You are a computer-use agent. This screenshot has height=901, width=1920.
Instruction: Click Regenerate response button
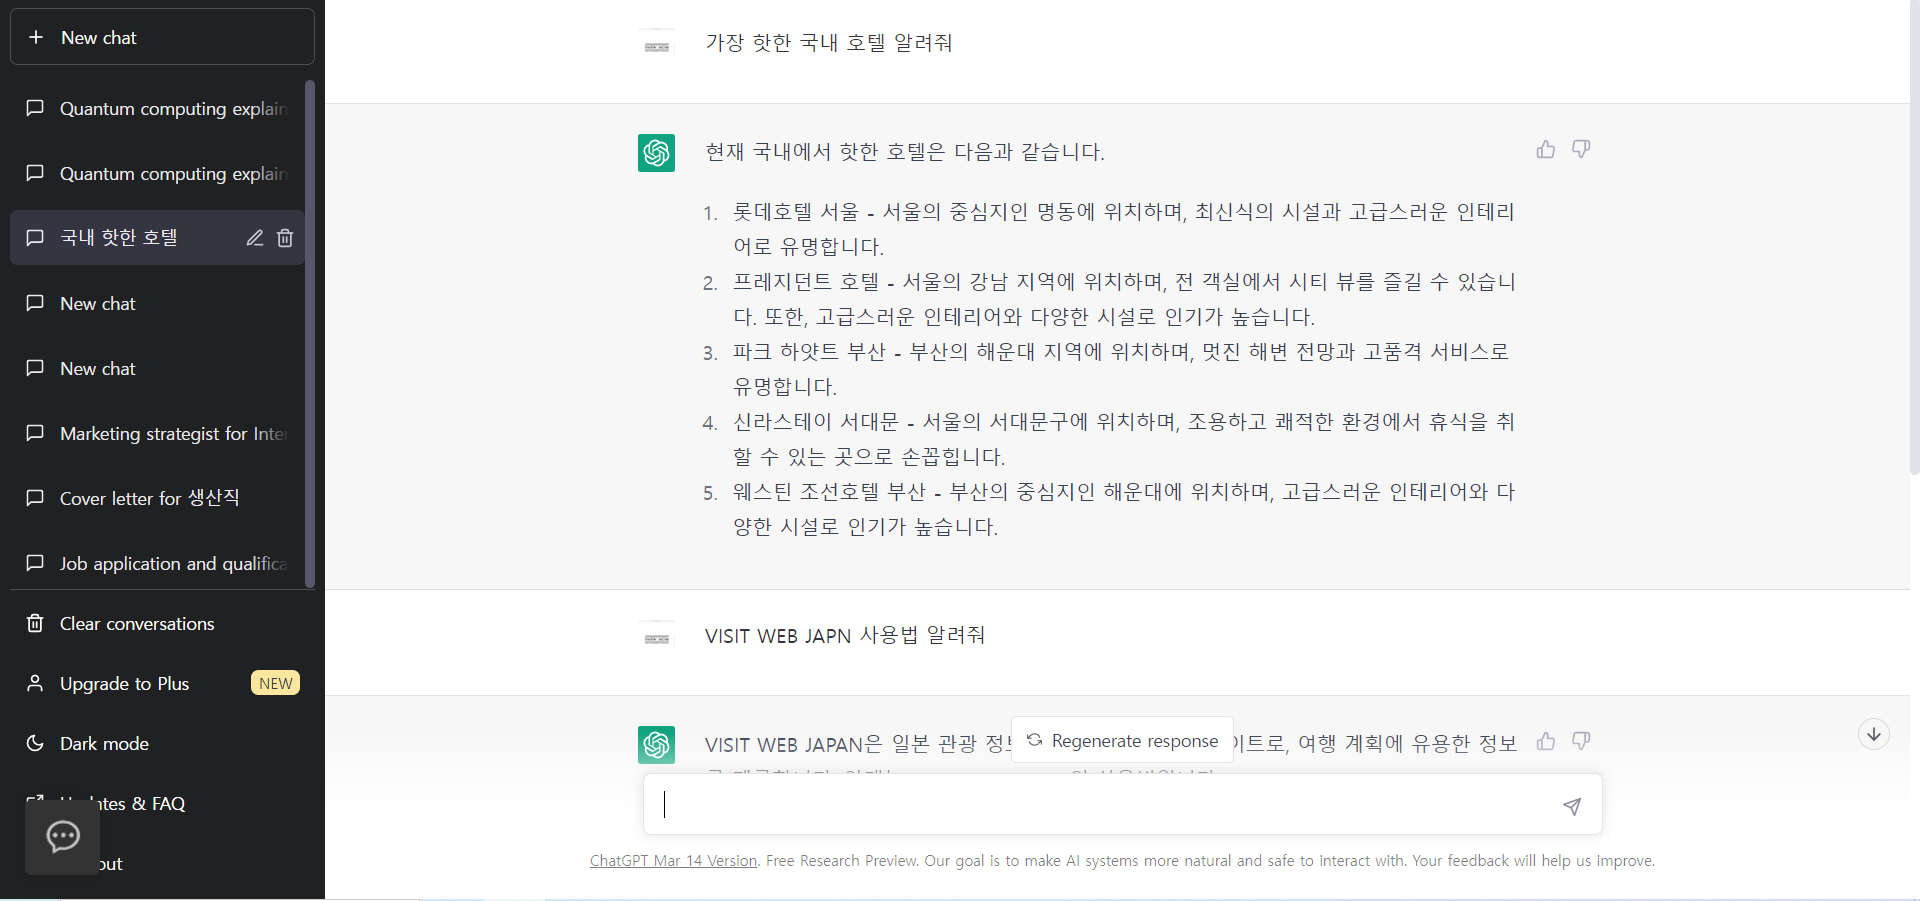pos(1122,740)
